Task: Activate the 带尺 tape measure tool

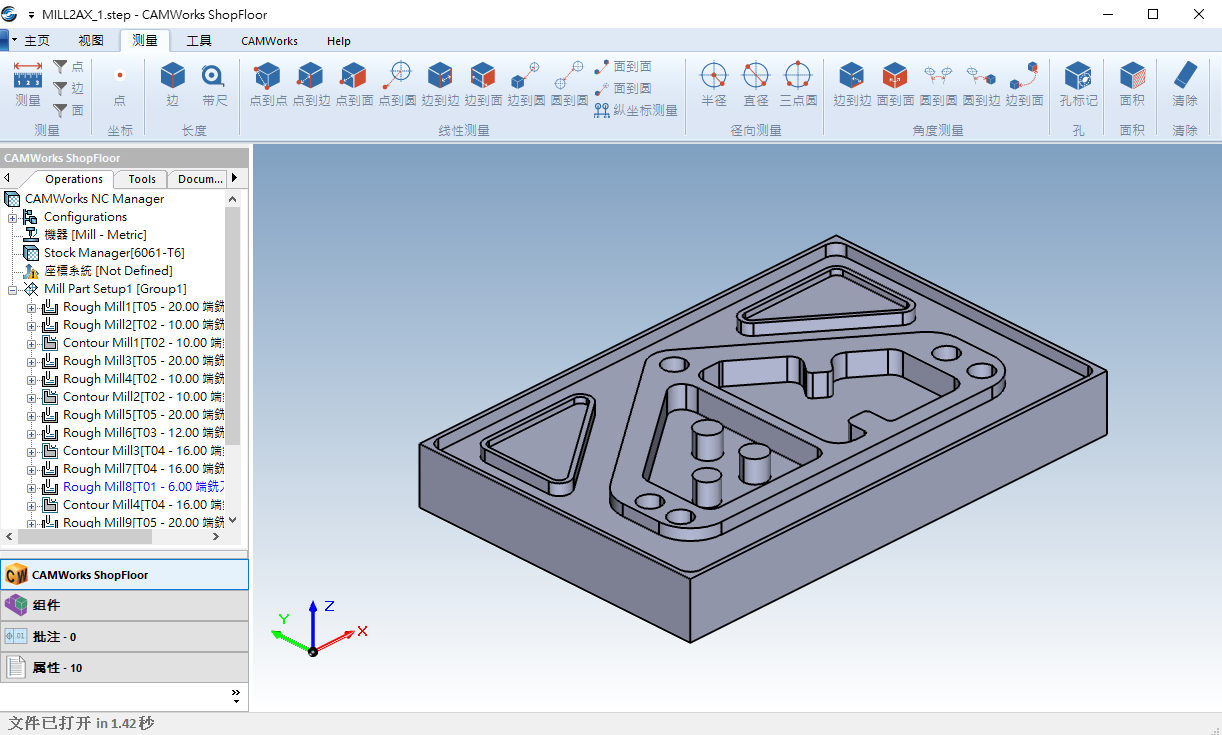Action: pos(215,83)
